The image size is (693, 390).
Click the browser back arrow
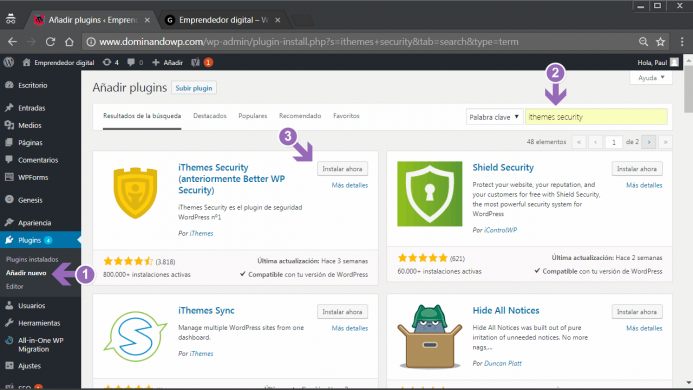tap(12, 42)
